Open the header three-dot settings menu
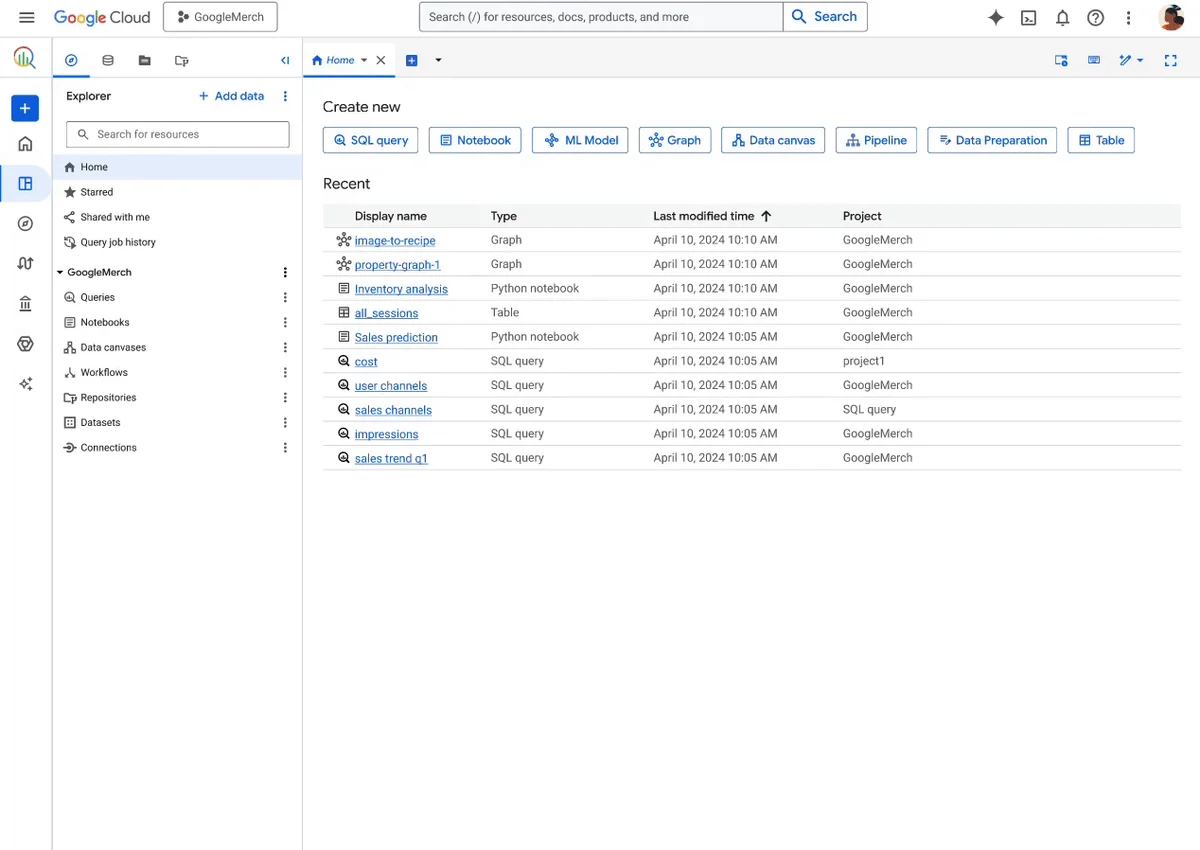This screenshot has width=1200, height=850. click(x=1129, y=17)
